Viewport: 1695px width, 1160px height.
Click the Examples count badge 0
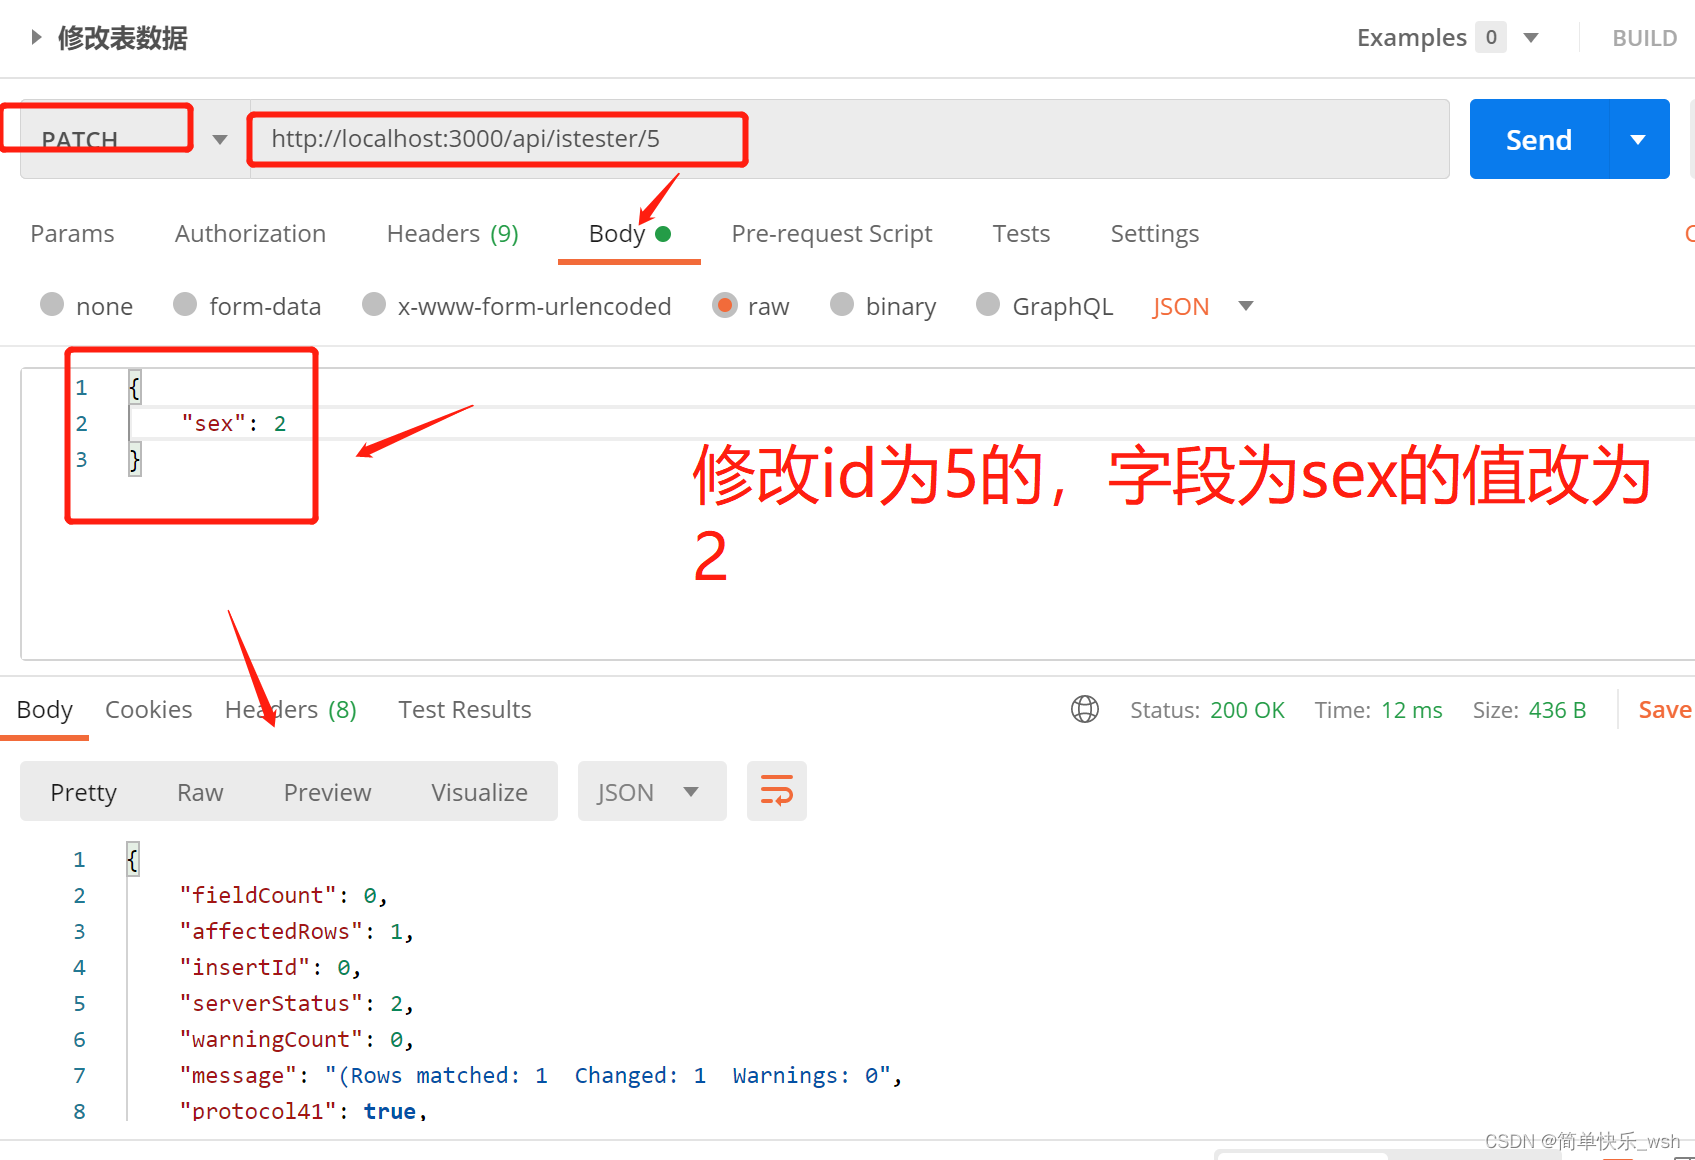point(1491,38)
